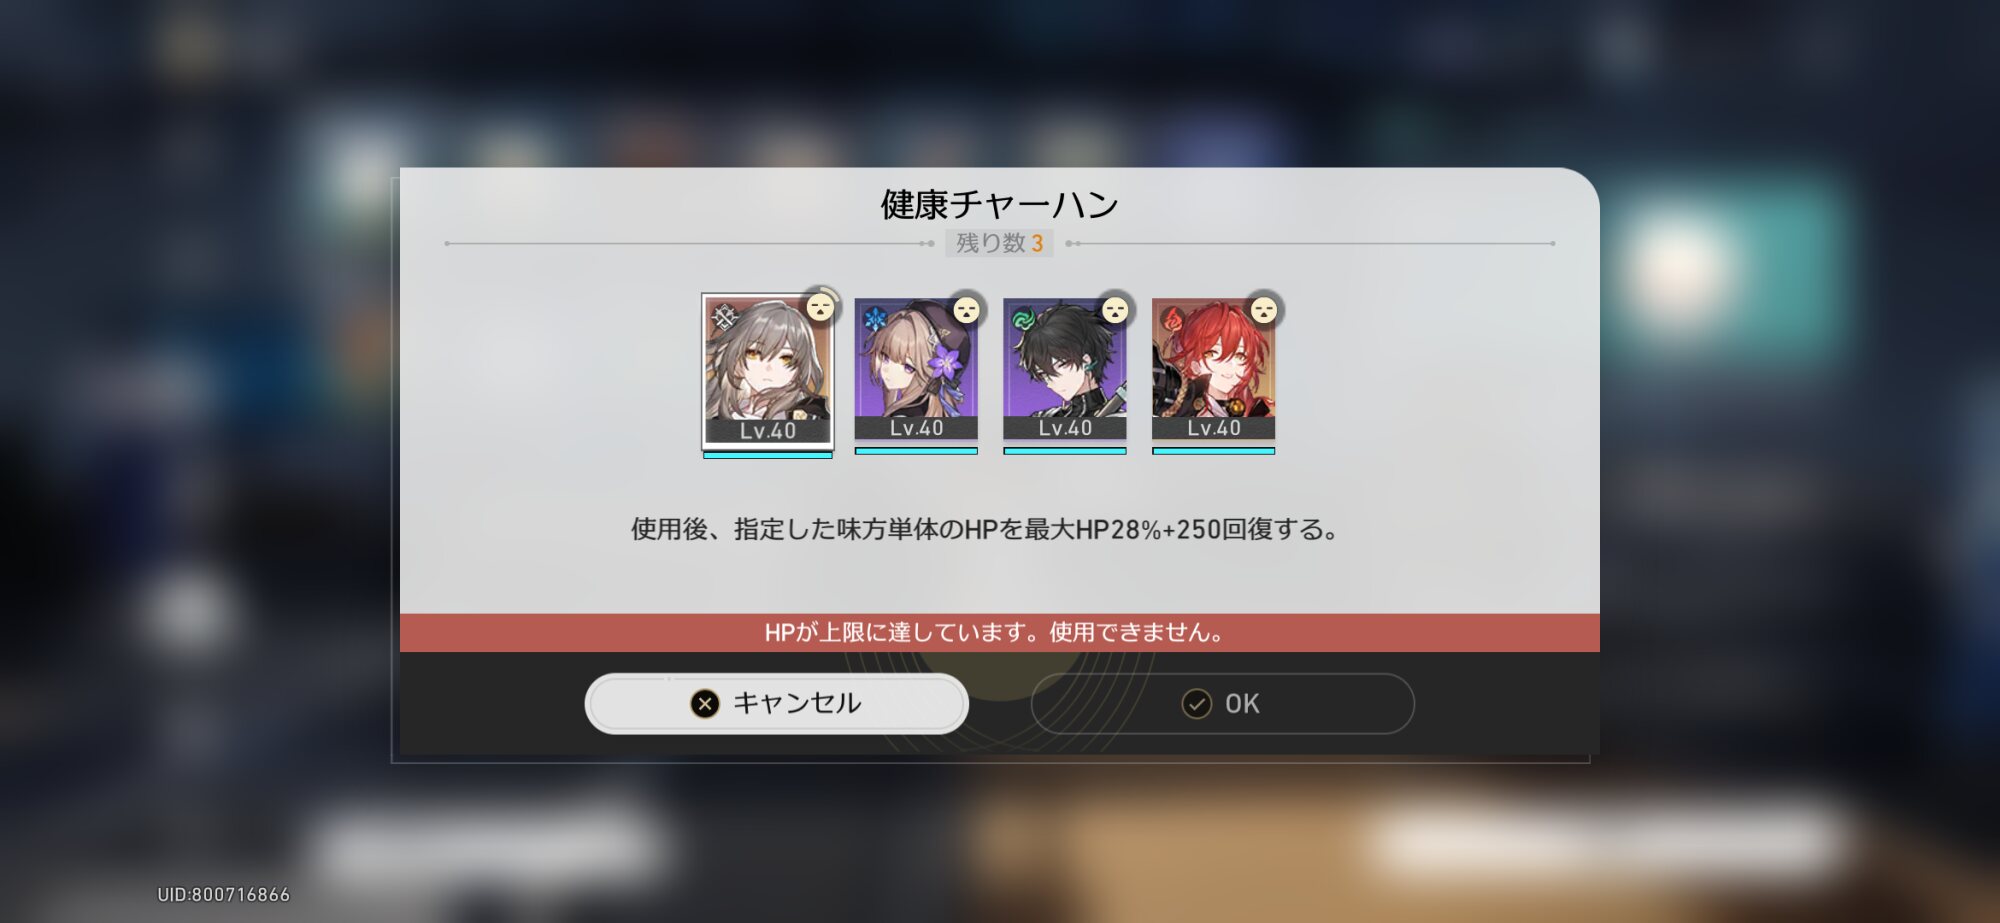This screenshot has width=2000, height=923.
Task: Select the brown-haired girl with purple flower portrait
Action: pos(916,369)
